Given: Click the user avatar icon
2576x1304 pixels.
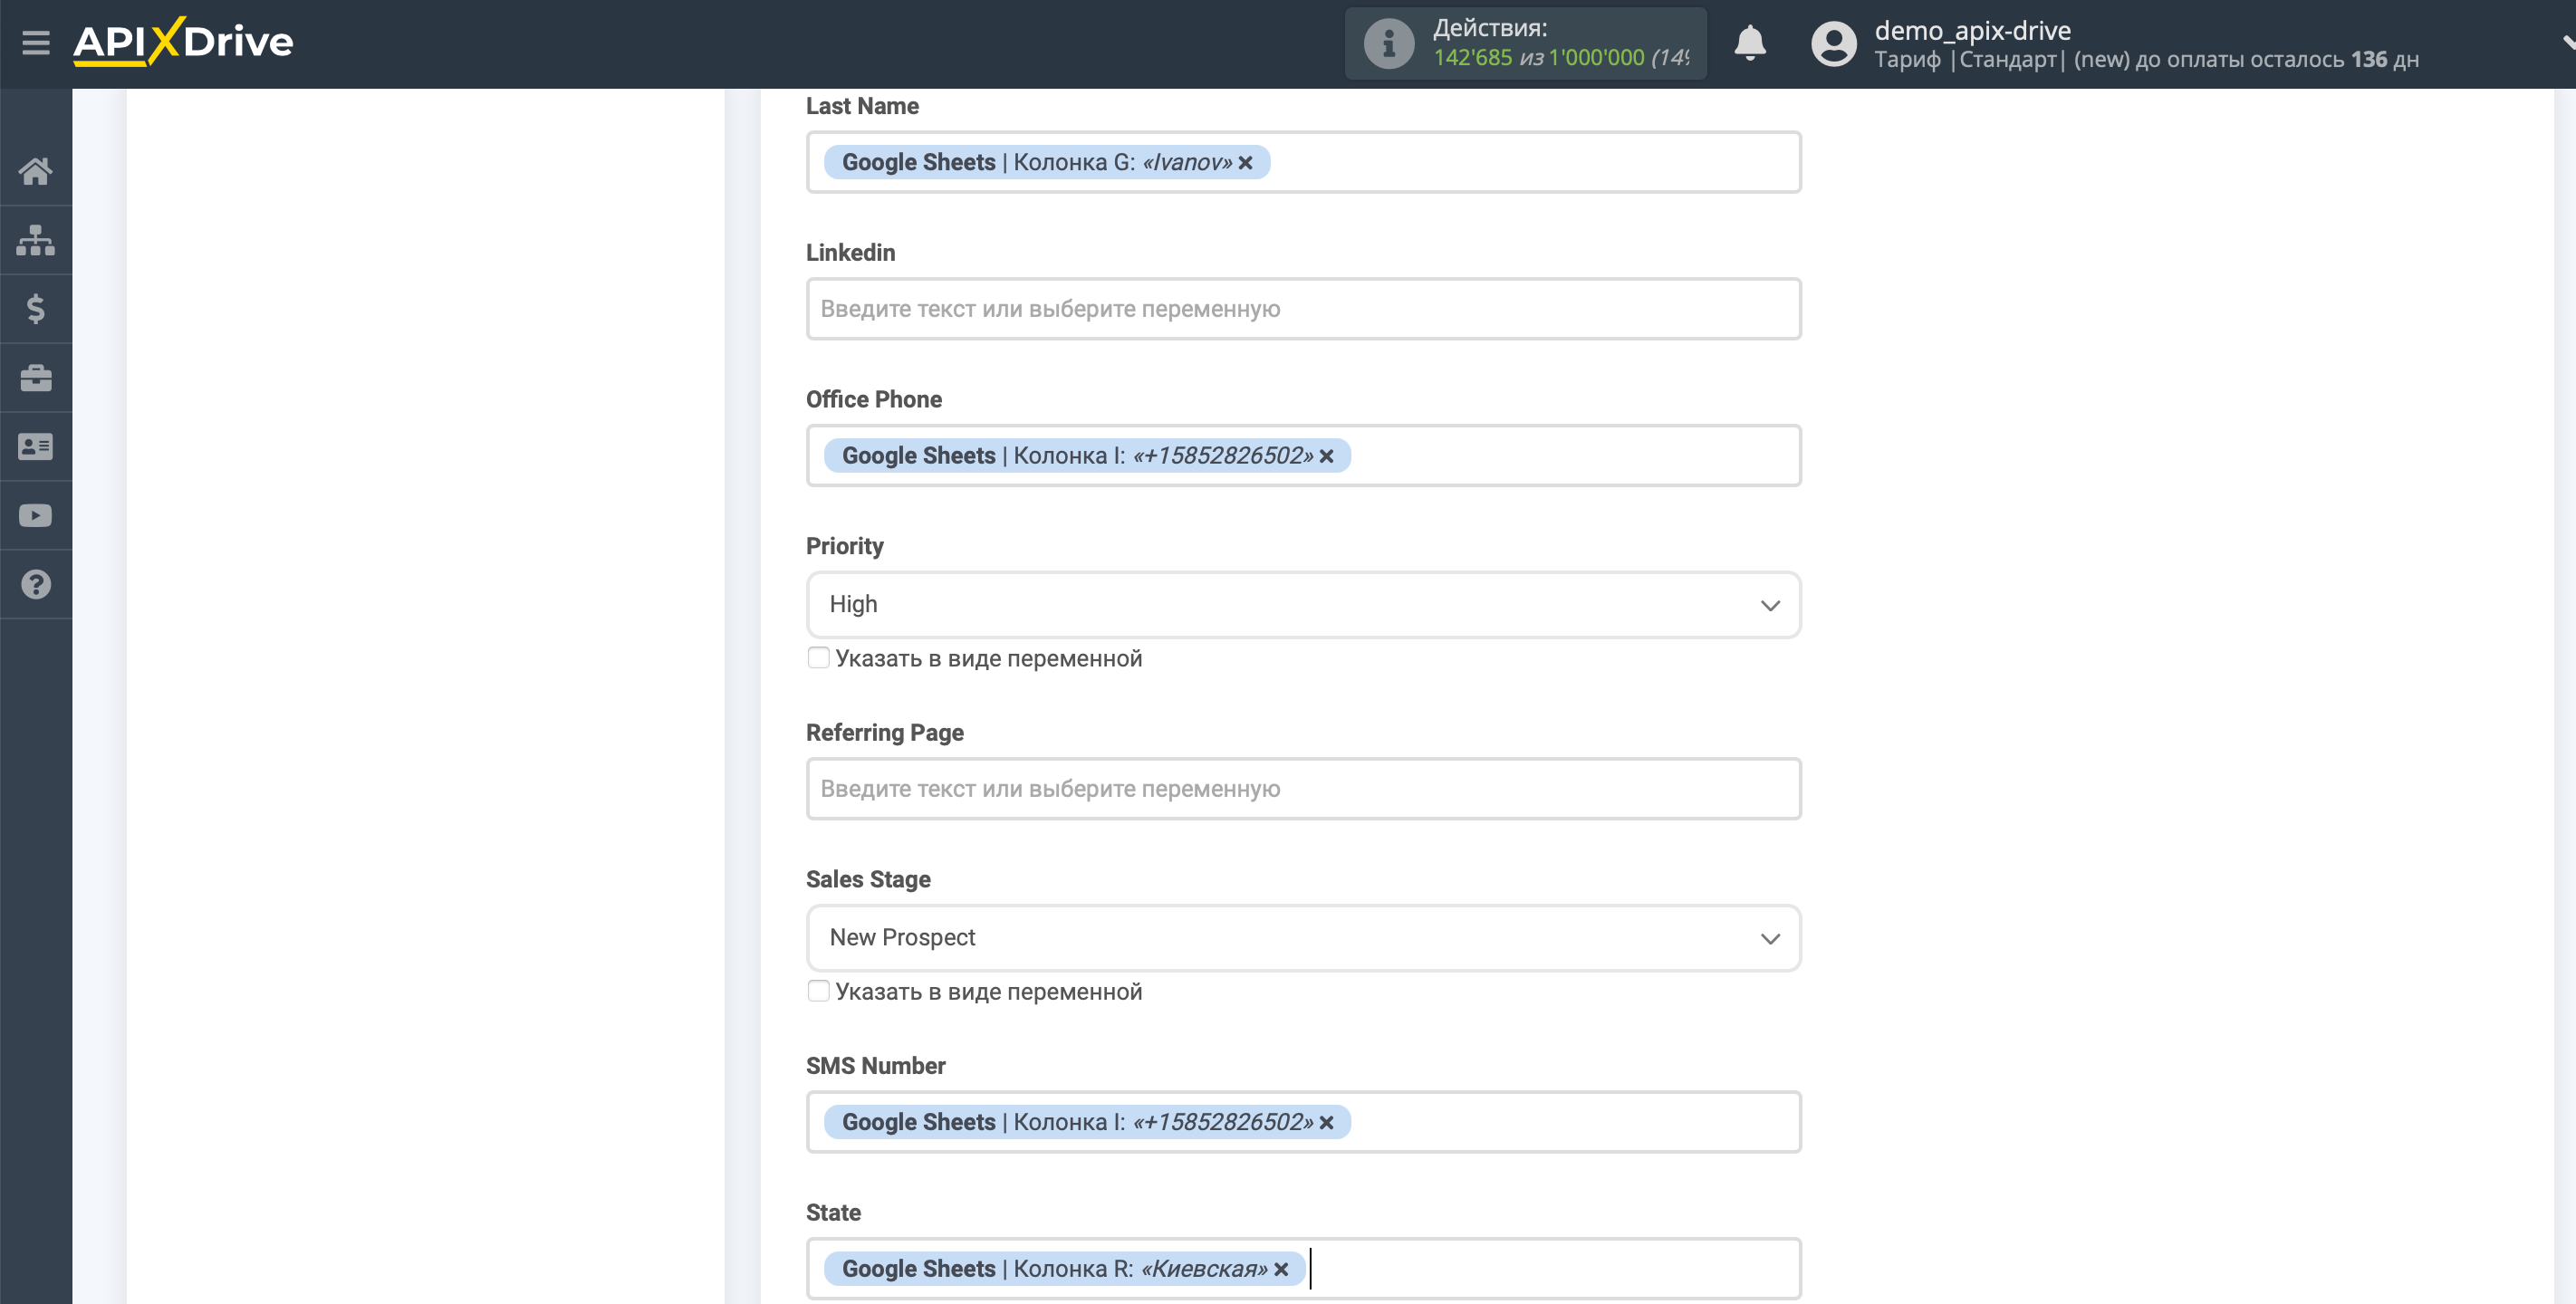Looking at the screenshot, I should pyautogui.click(x=1834, y=44).
